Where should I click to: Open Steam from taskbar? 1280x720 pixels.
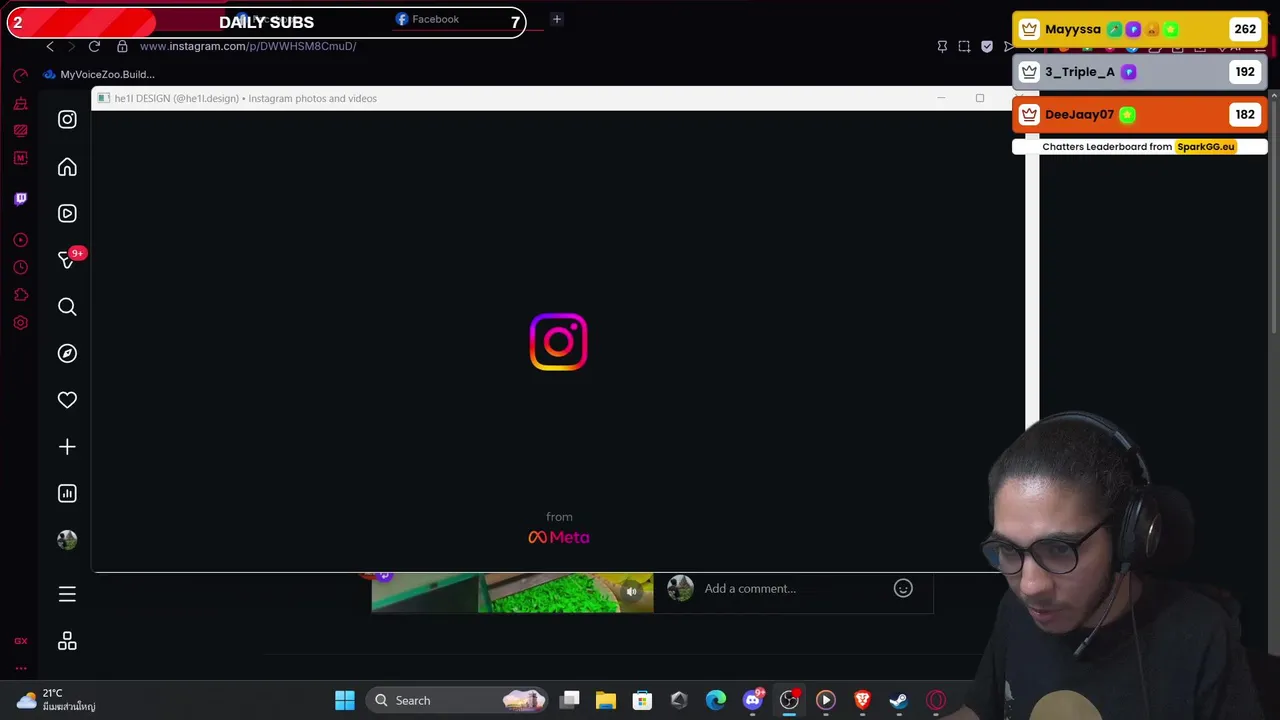click(899, 700)
